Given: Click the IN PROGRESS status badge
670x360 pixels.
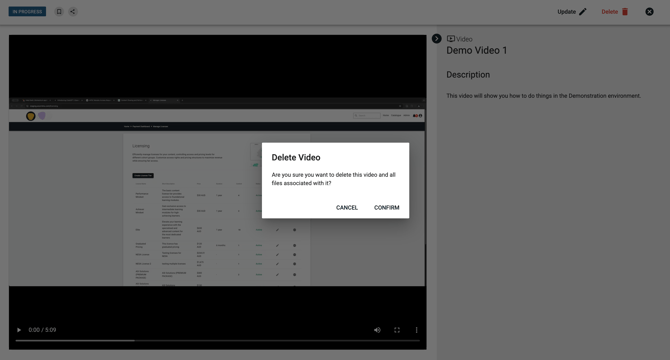Looking at the screenshot, I should pyautogui.click(x=27, y=12).
